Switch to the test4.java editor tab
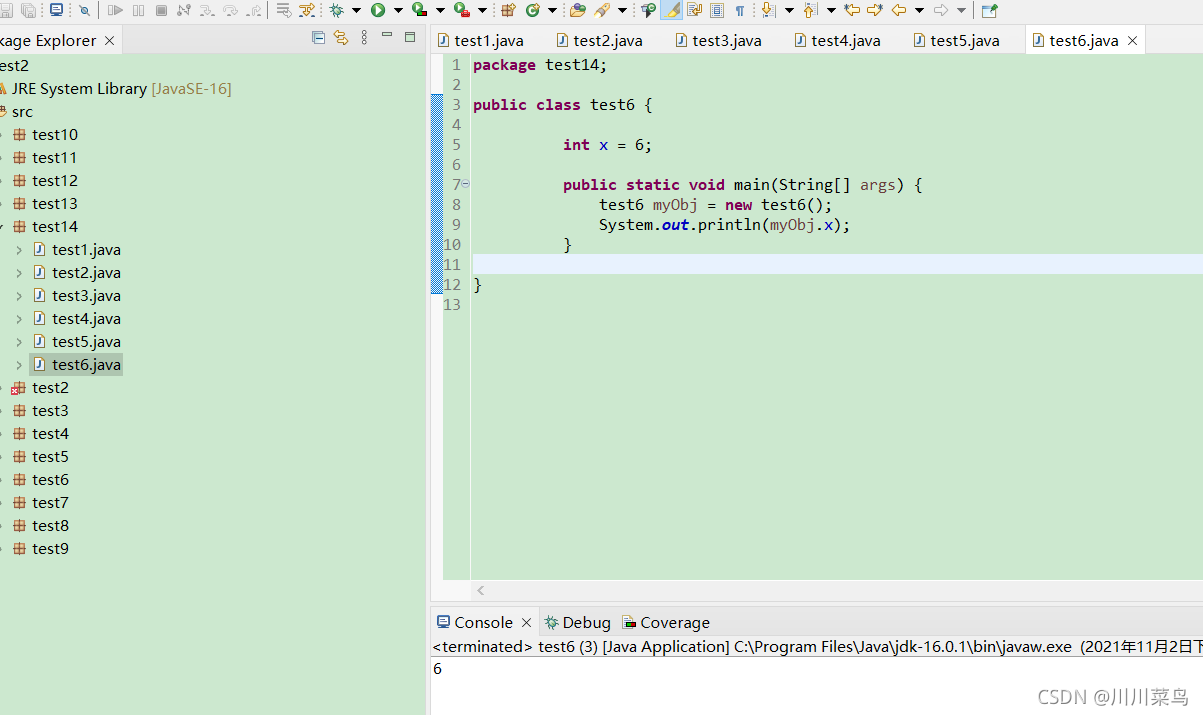This screenshot has width=1203, height=715. click(x=837, y=40)
